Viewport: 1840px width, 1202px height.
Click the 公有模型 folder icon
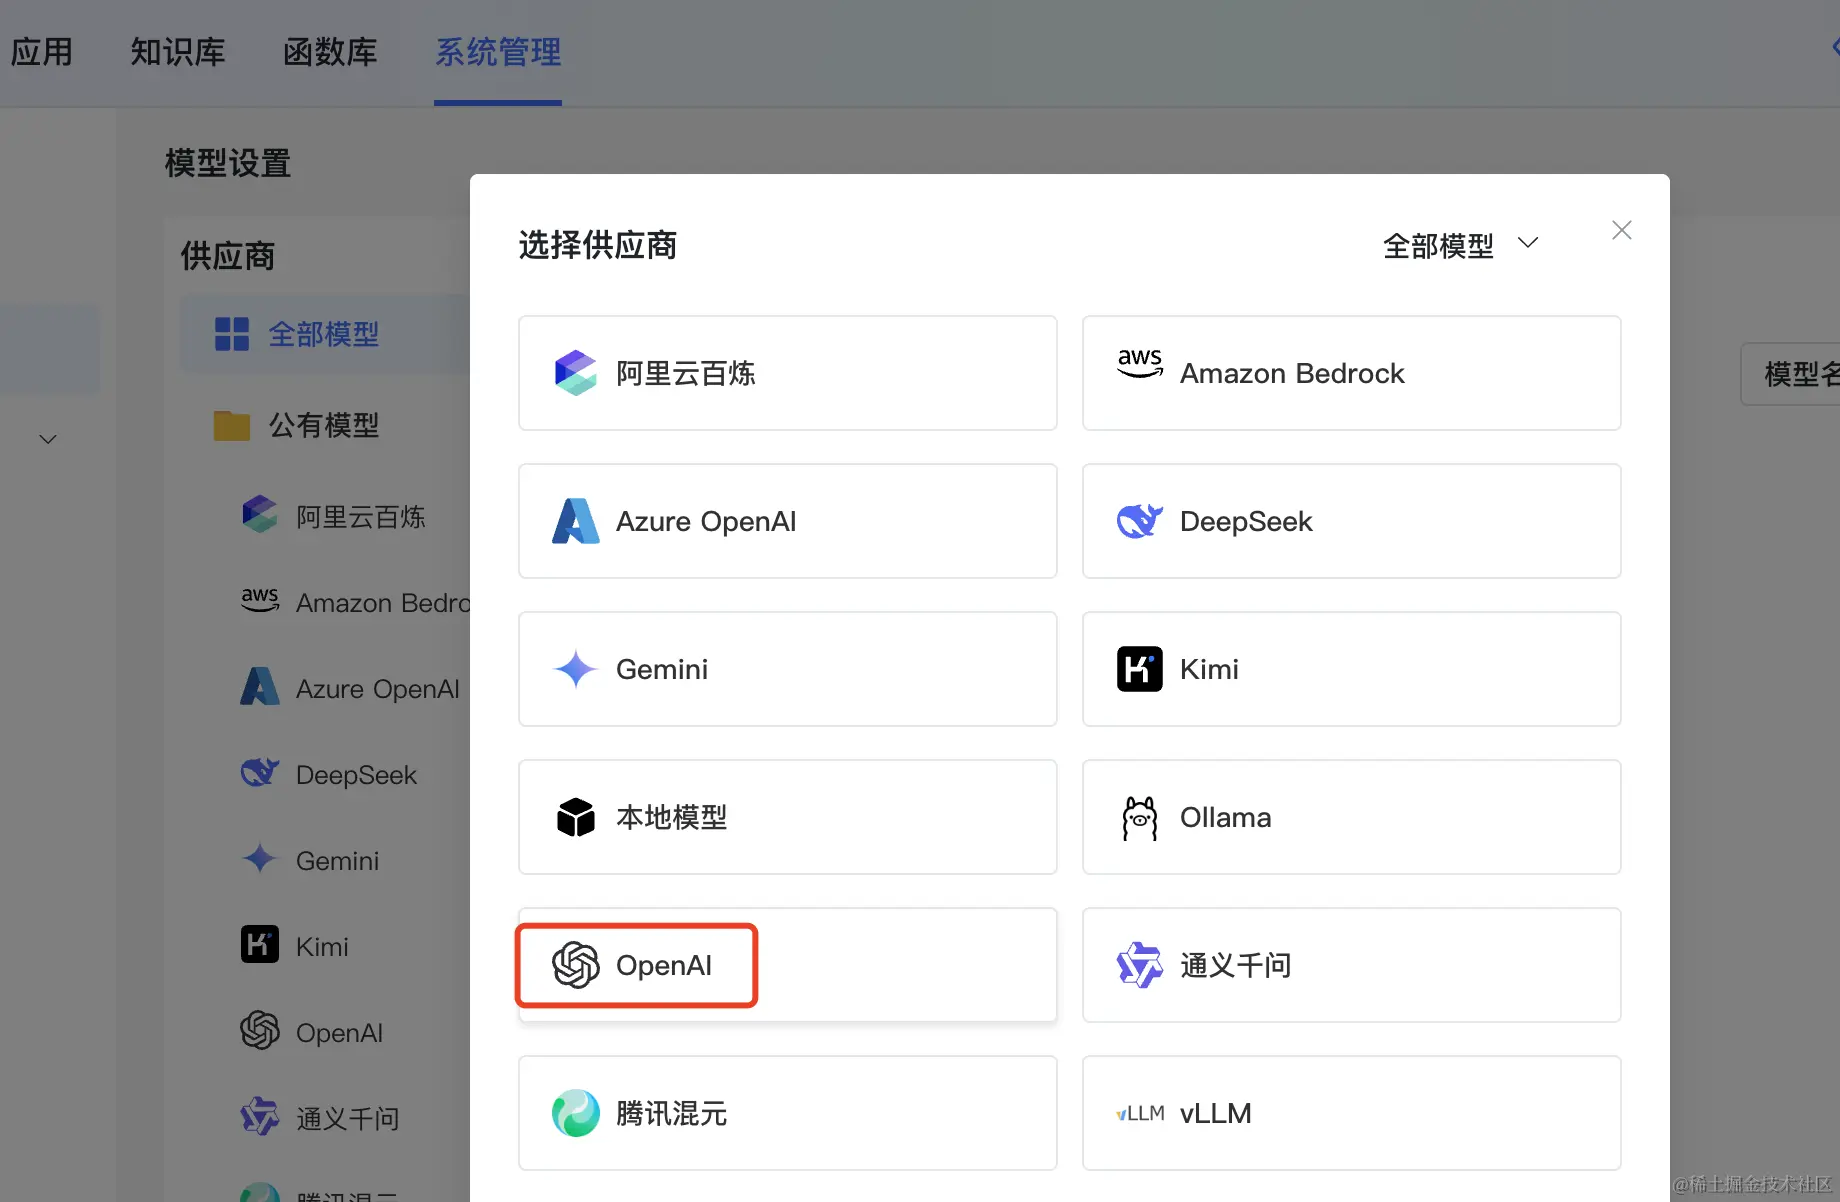pos(232,425)
